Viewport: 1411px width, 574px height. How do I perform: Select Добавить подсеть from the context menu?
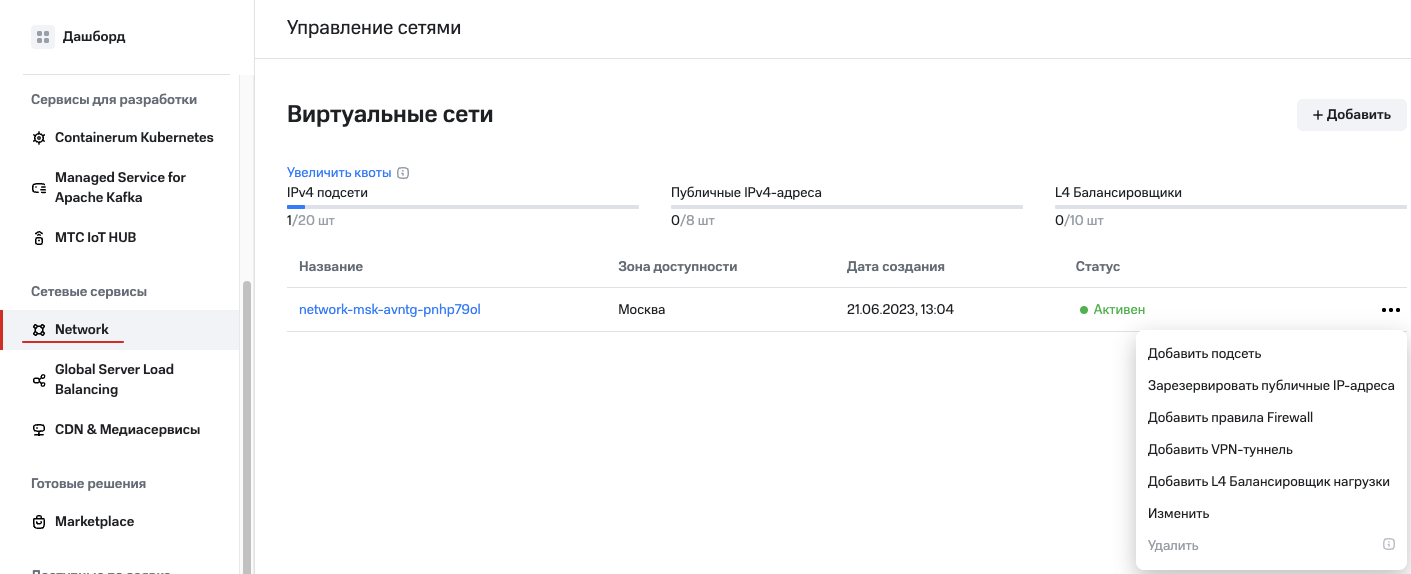point(1204,354)
